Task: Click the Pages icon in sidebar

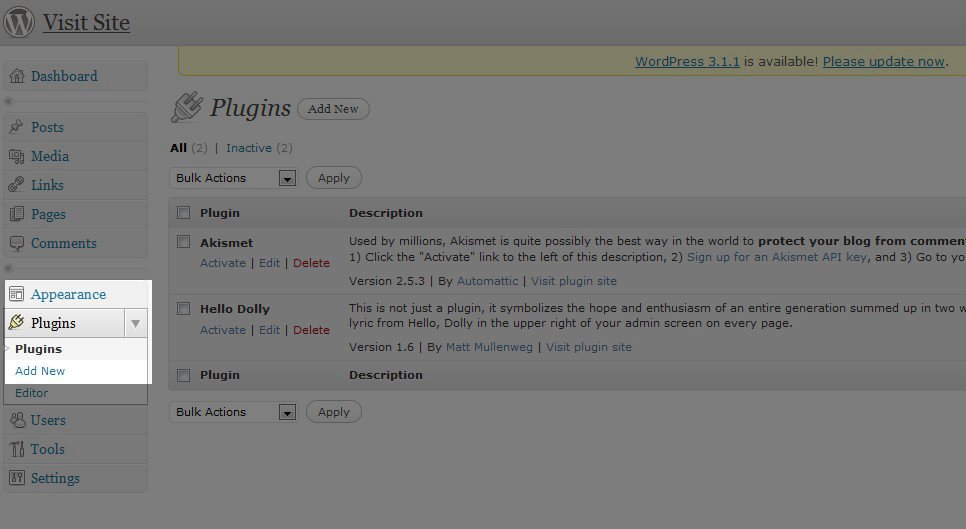Action: coord(17,214)
